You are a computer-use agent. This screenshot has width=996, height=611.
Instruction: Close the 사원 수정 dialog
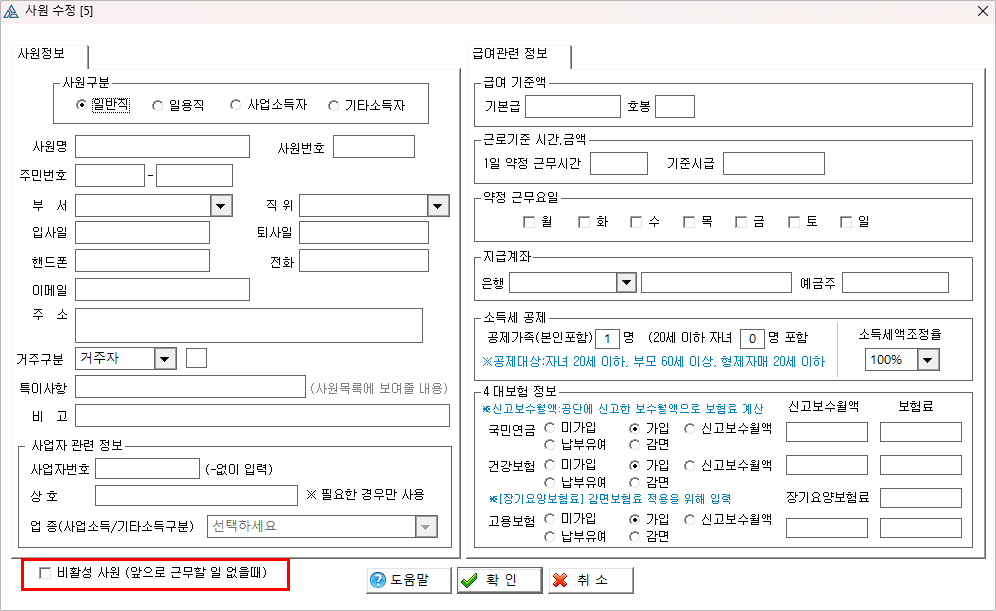click(982, 11)
